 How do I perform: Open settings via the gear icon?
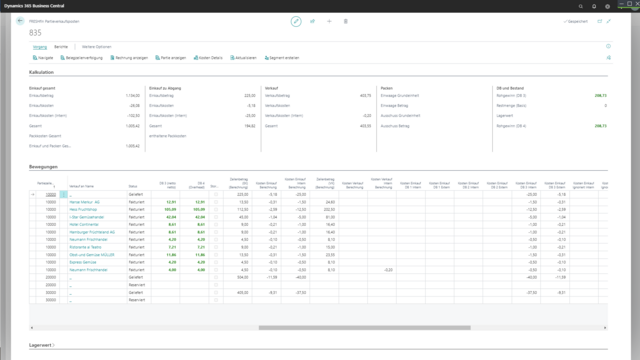(607, 6)
